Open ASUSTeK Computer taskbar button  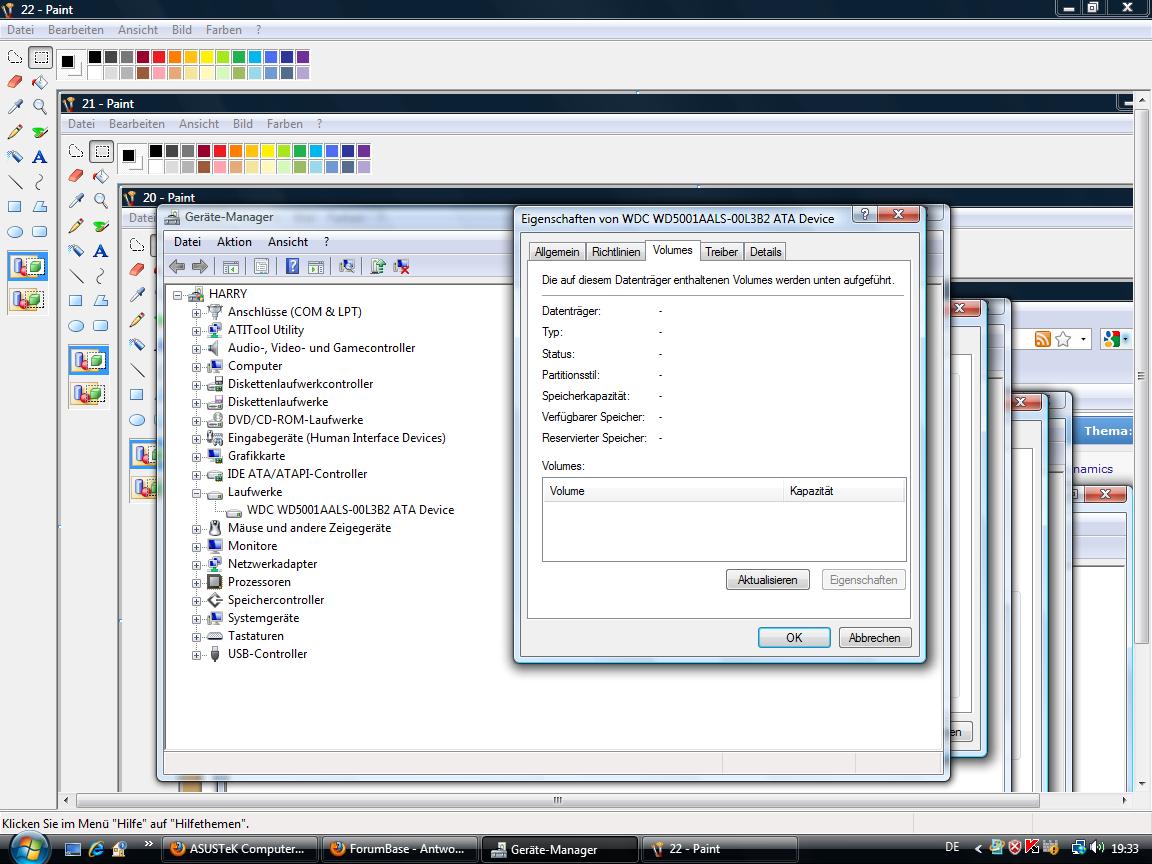[240, 849]
